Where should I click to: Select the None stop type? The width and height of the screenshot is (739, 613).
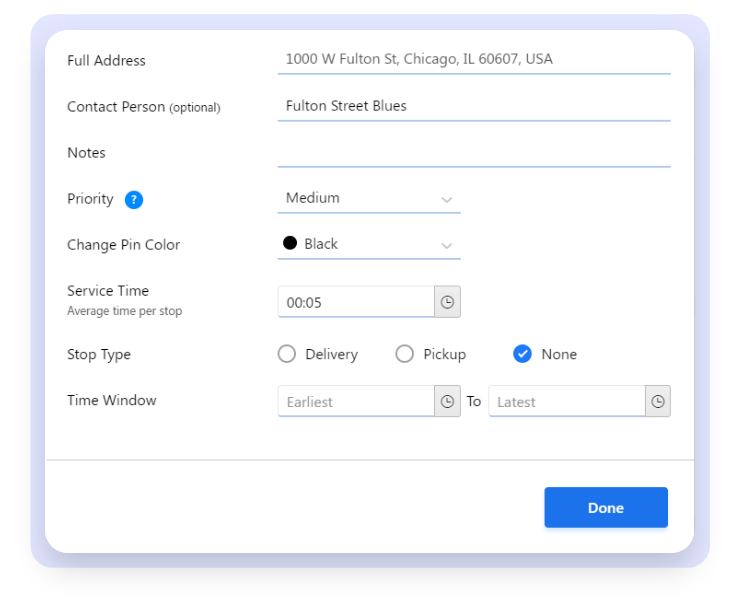[522, 354]
